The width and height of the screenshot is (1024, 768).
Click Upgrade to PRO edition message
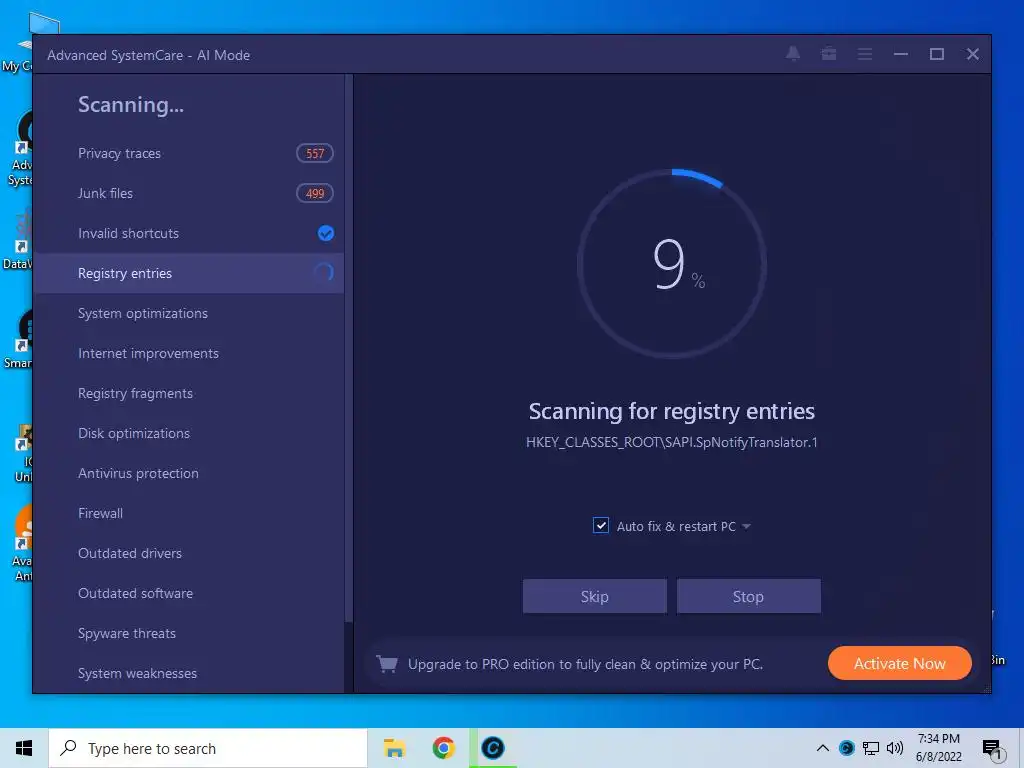[585, 664]
